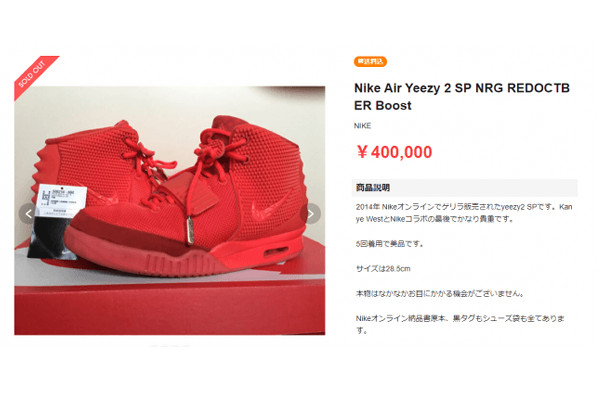600x400 pixels.
Task: Click the yen symbol beside the price
Action: pos(362,152)
